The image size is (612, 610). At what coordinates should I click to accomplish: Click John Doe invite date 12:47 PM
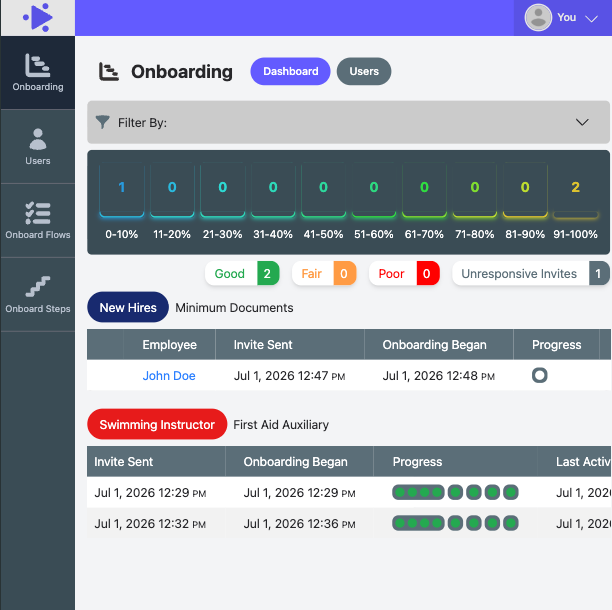point(289,376)
